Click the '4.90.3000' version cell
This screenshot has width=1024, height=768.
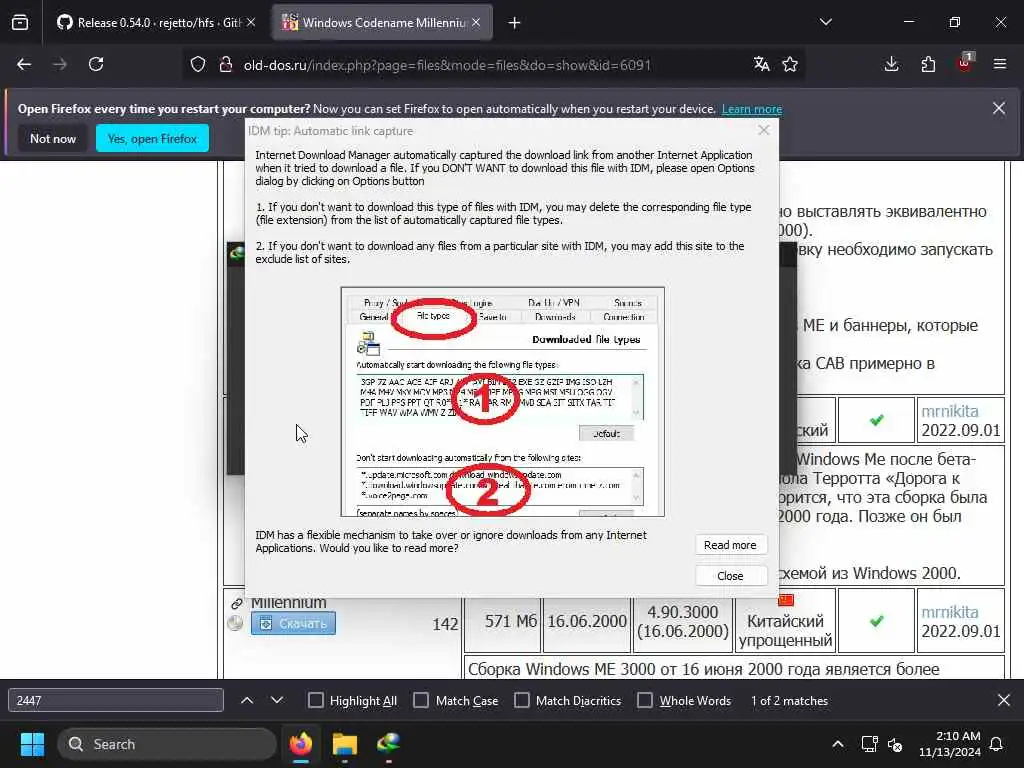(x=682, y=621)
